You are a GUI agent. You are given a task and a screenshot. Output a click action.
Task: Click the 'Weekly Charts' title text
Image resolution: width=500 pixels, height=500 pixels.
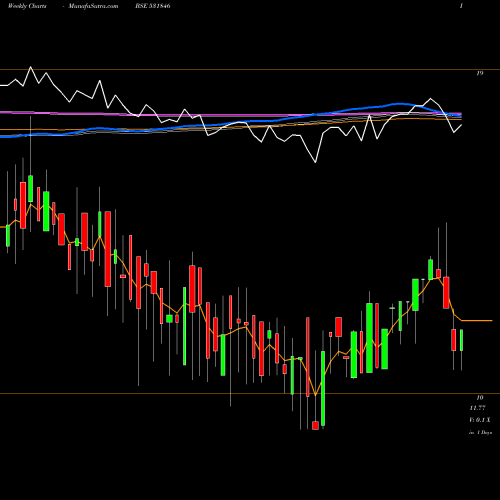[x=27, y=6]
